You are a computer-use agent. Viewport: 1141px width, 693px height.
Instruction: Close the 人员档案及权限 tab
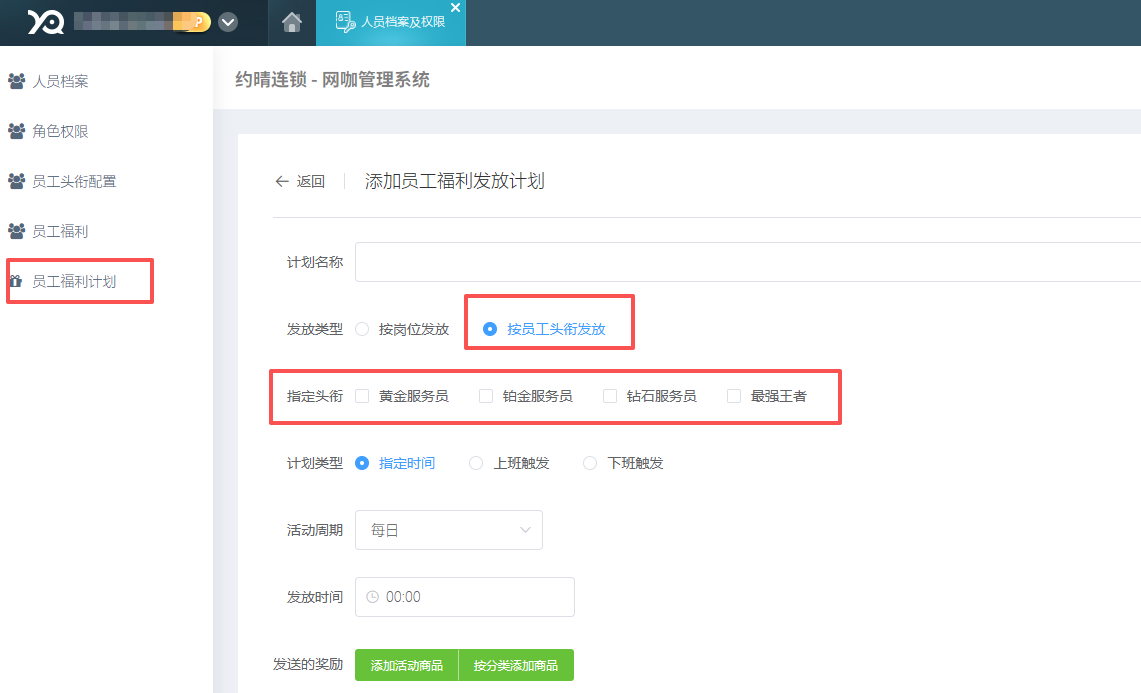click(456, 7)
